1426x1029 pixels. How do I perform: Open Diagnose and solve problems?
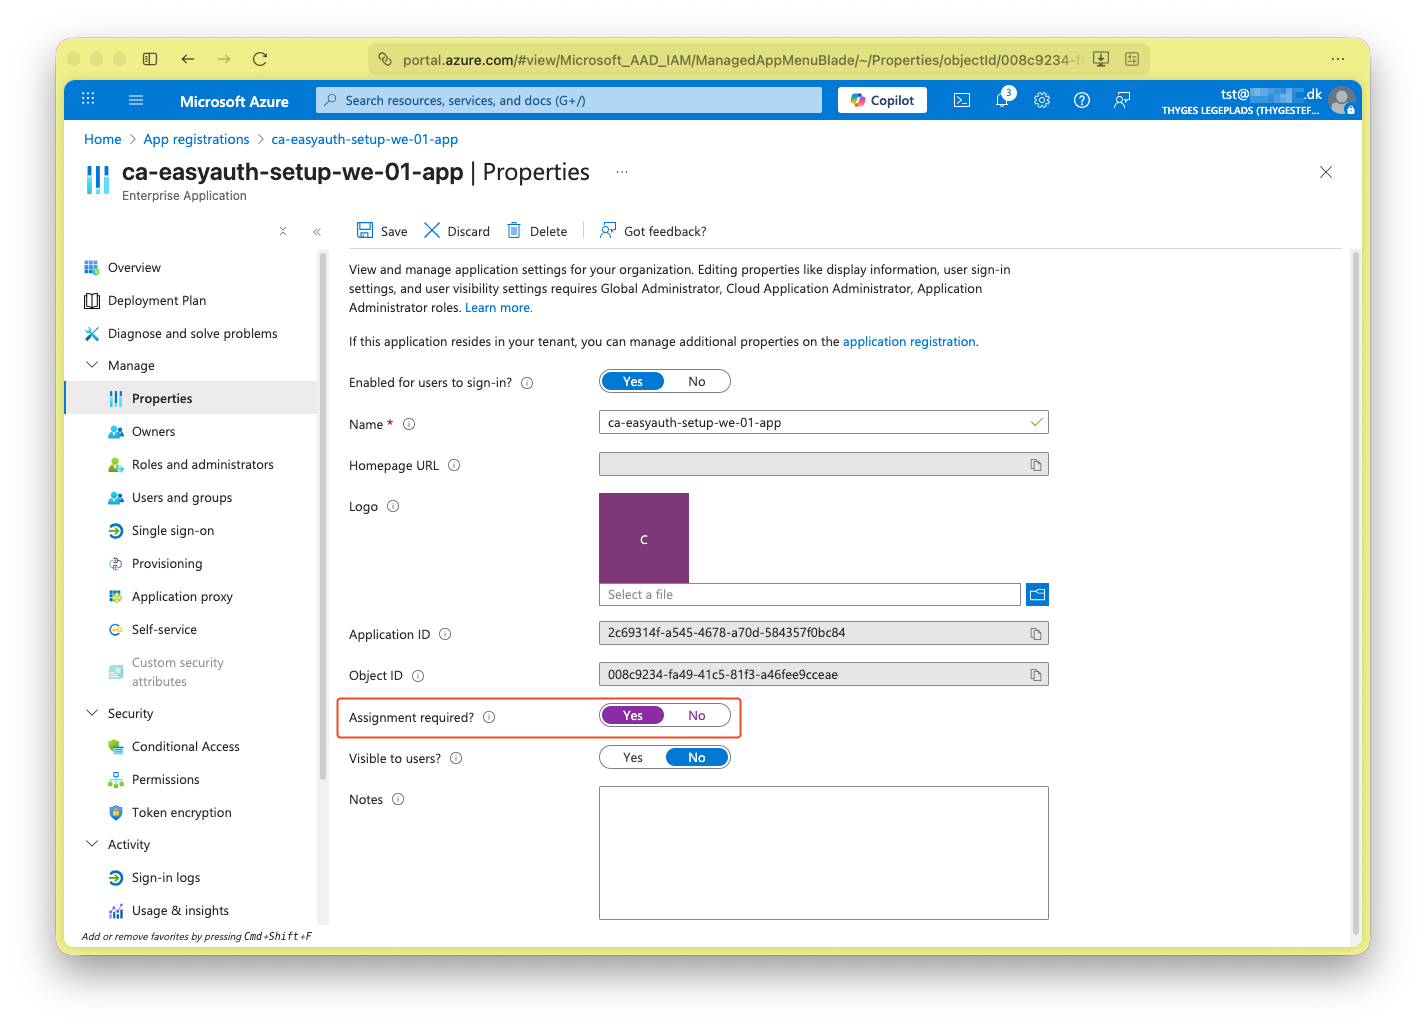pyautogui.click(x=191, y=333)
